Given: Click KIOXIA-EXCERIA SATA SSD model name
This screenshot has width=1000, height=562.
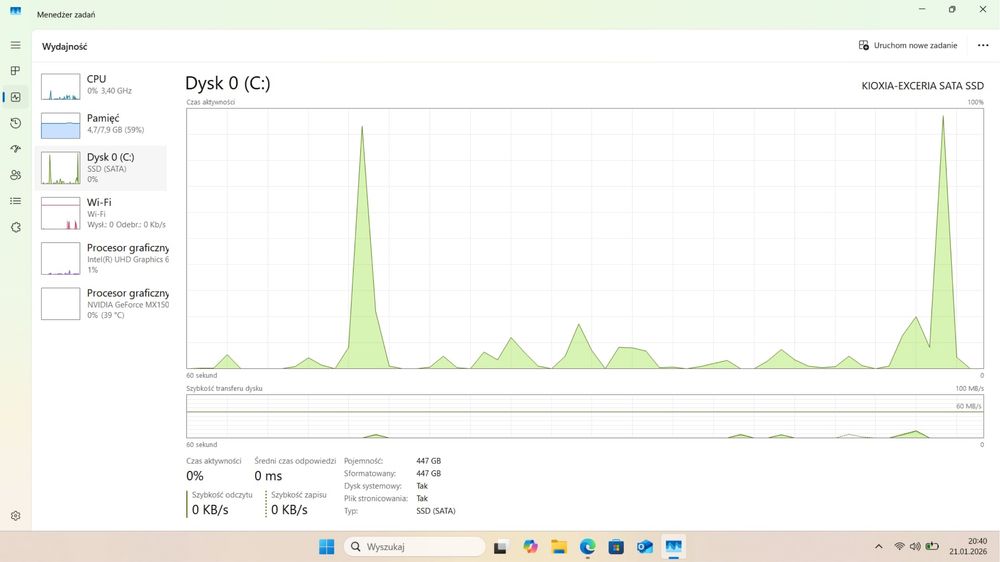Looking at the screenshot, I should pyautogui.click(x=922, y=85).
